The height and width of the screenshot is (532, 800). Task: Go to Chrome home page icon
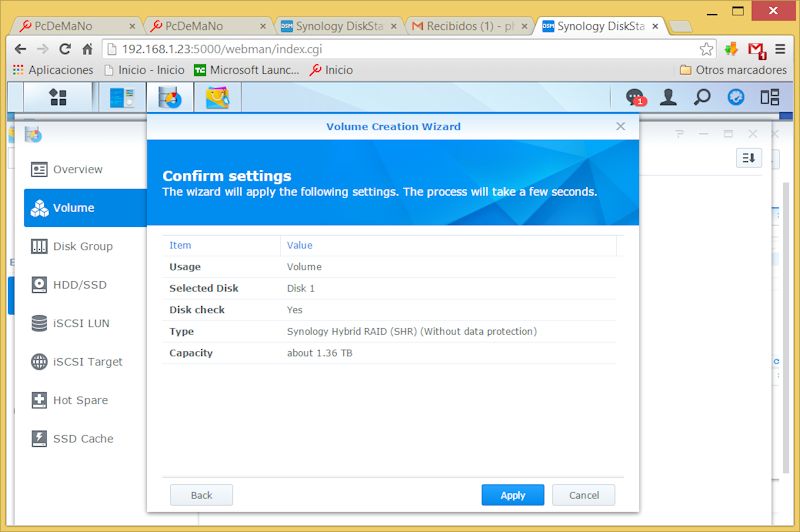[x=87, y=49]
